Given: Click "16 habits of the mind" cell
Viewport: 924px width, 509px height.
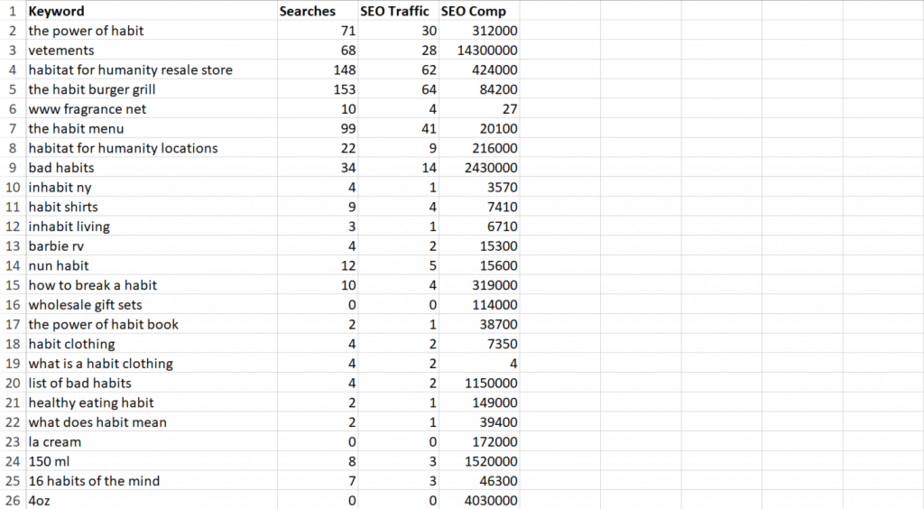Looking at the screenshot, I should (x=152, y=481).
